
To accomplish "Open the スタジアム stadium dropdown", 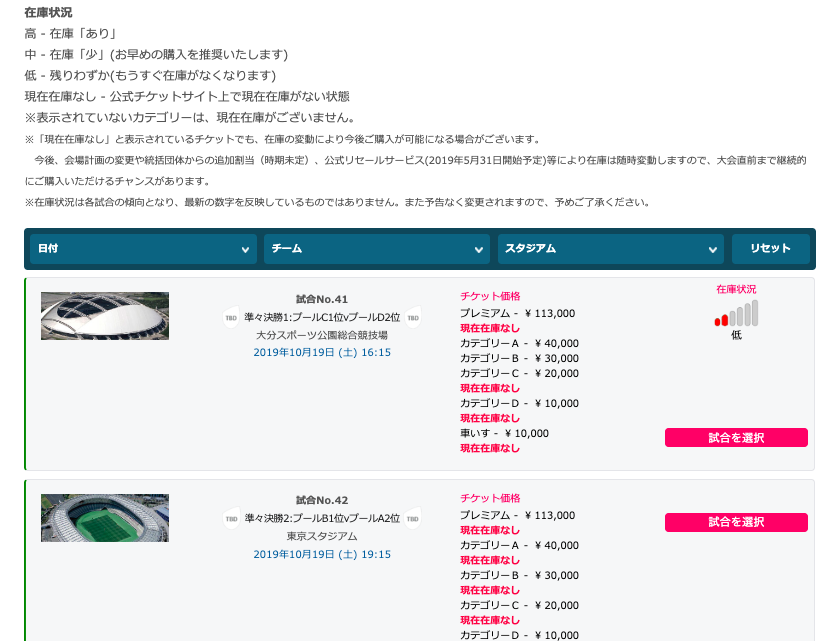I will [x=609, y=249].
